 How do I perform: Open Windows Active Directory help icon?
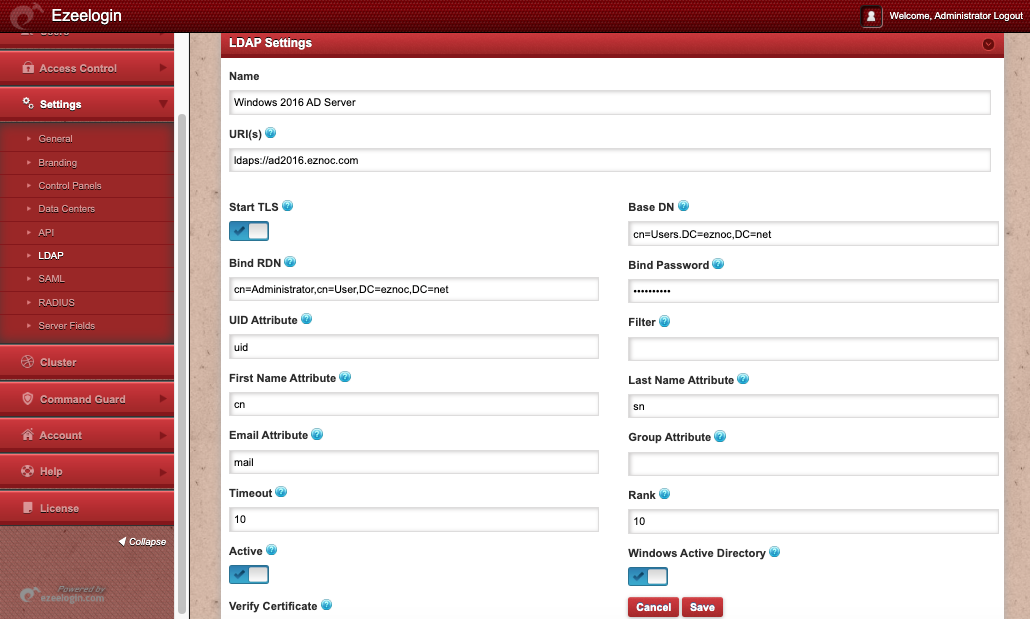[774, 551]
